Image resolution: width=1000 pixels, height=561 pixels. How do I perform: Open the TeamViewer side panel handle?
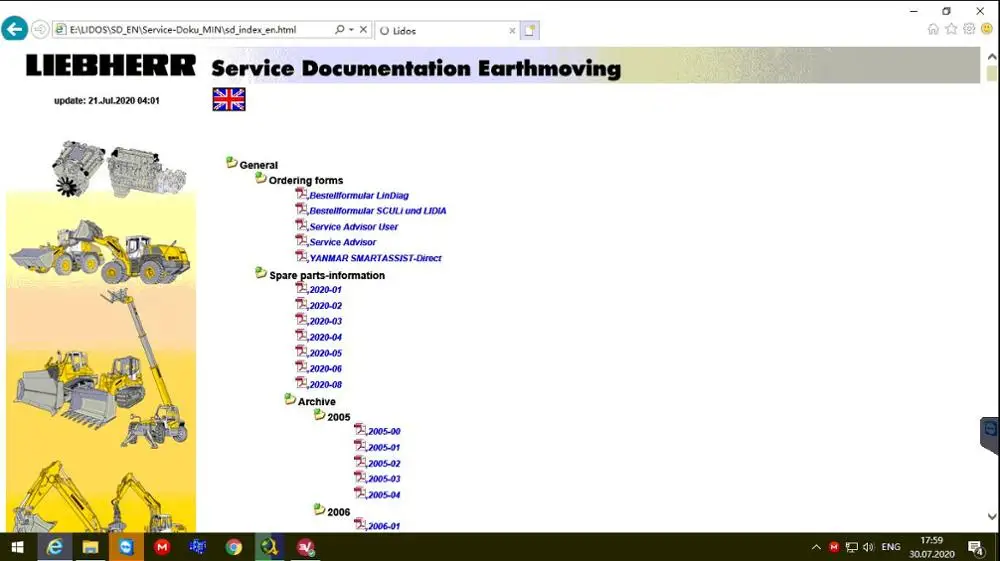click(990, 435)
